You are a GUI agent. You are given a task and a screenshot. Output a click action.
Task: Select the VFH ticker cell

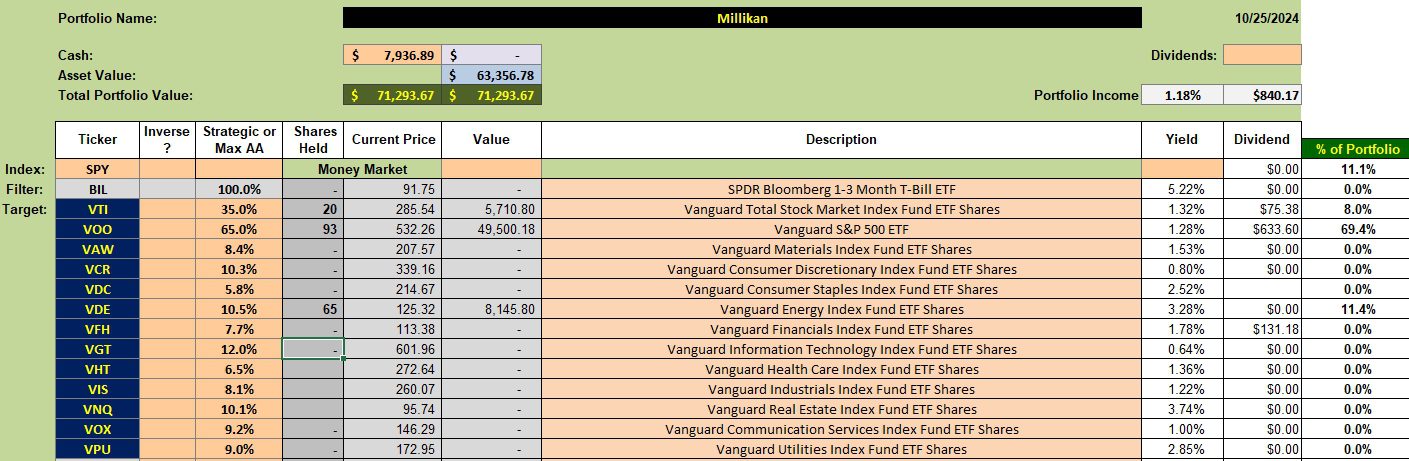pos(97,329)
